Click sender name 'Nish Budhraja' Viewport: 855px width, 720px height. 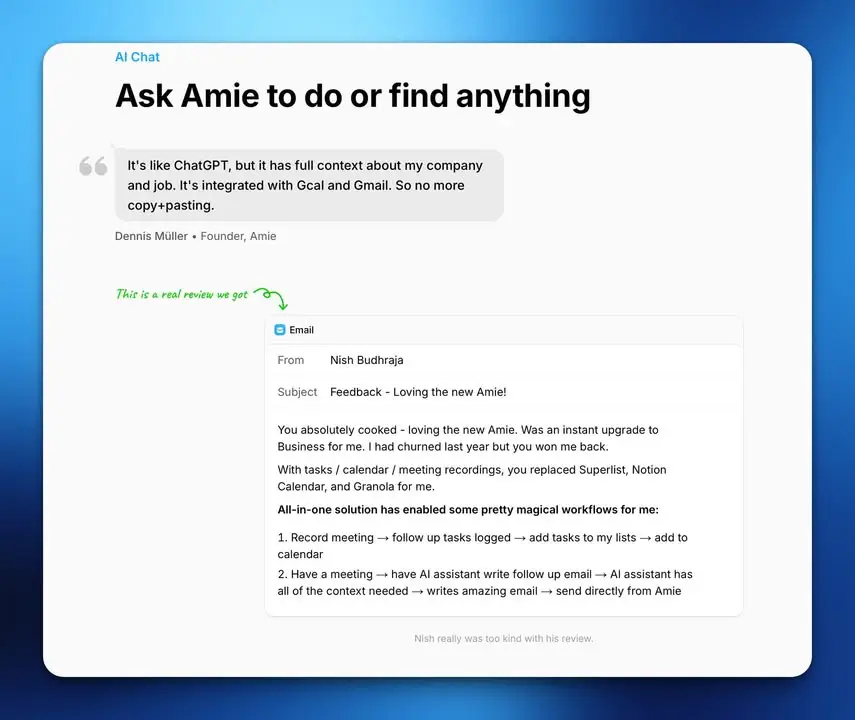coord(367,360)
